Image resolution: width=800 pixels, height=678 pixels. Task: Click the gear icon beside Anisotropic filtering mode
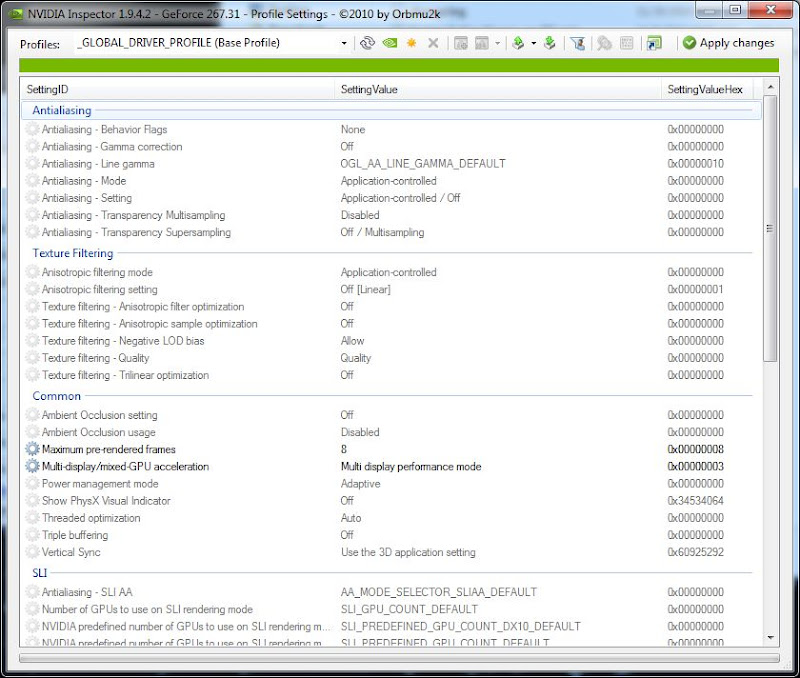click(32, 272)
